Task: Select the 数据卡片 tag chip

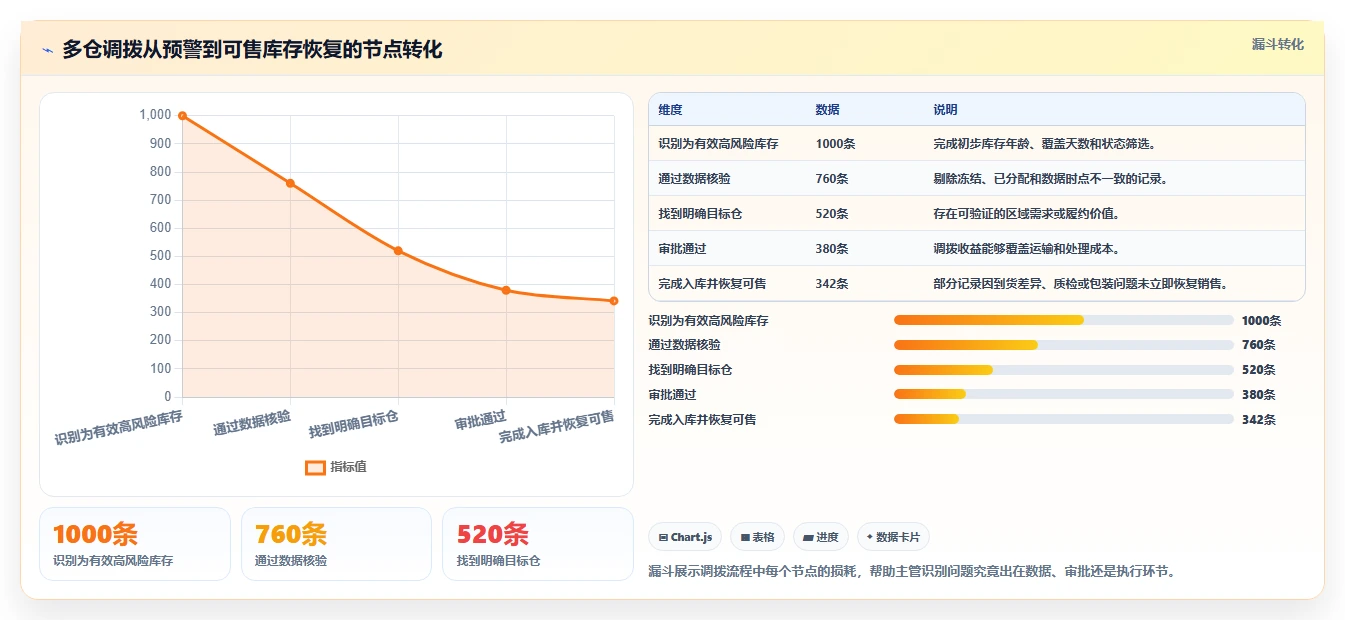Action: point(893,537)
